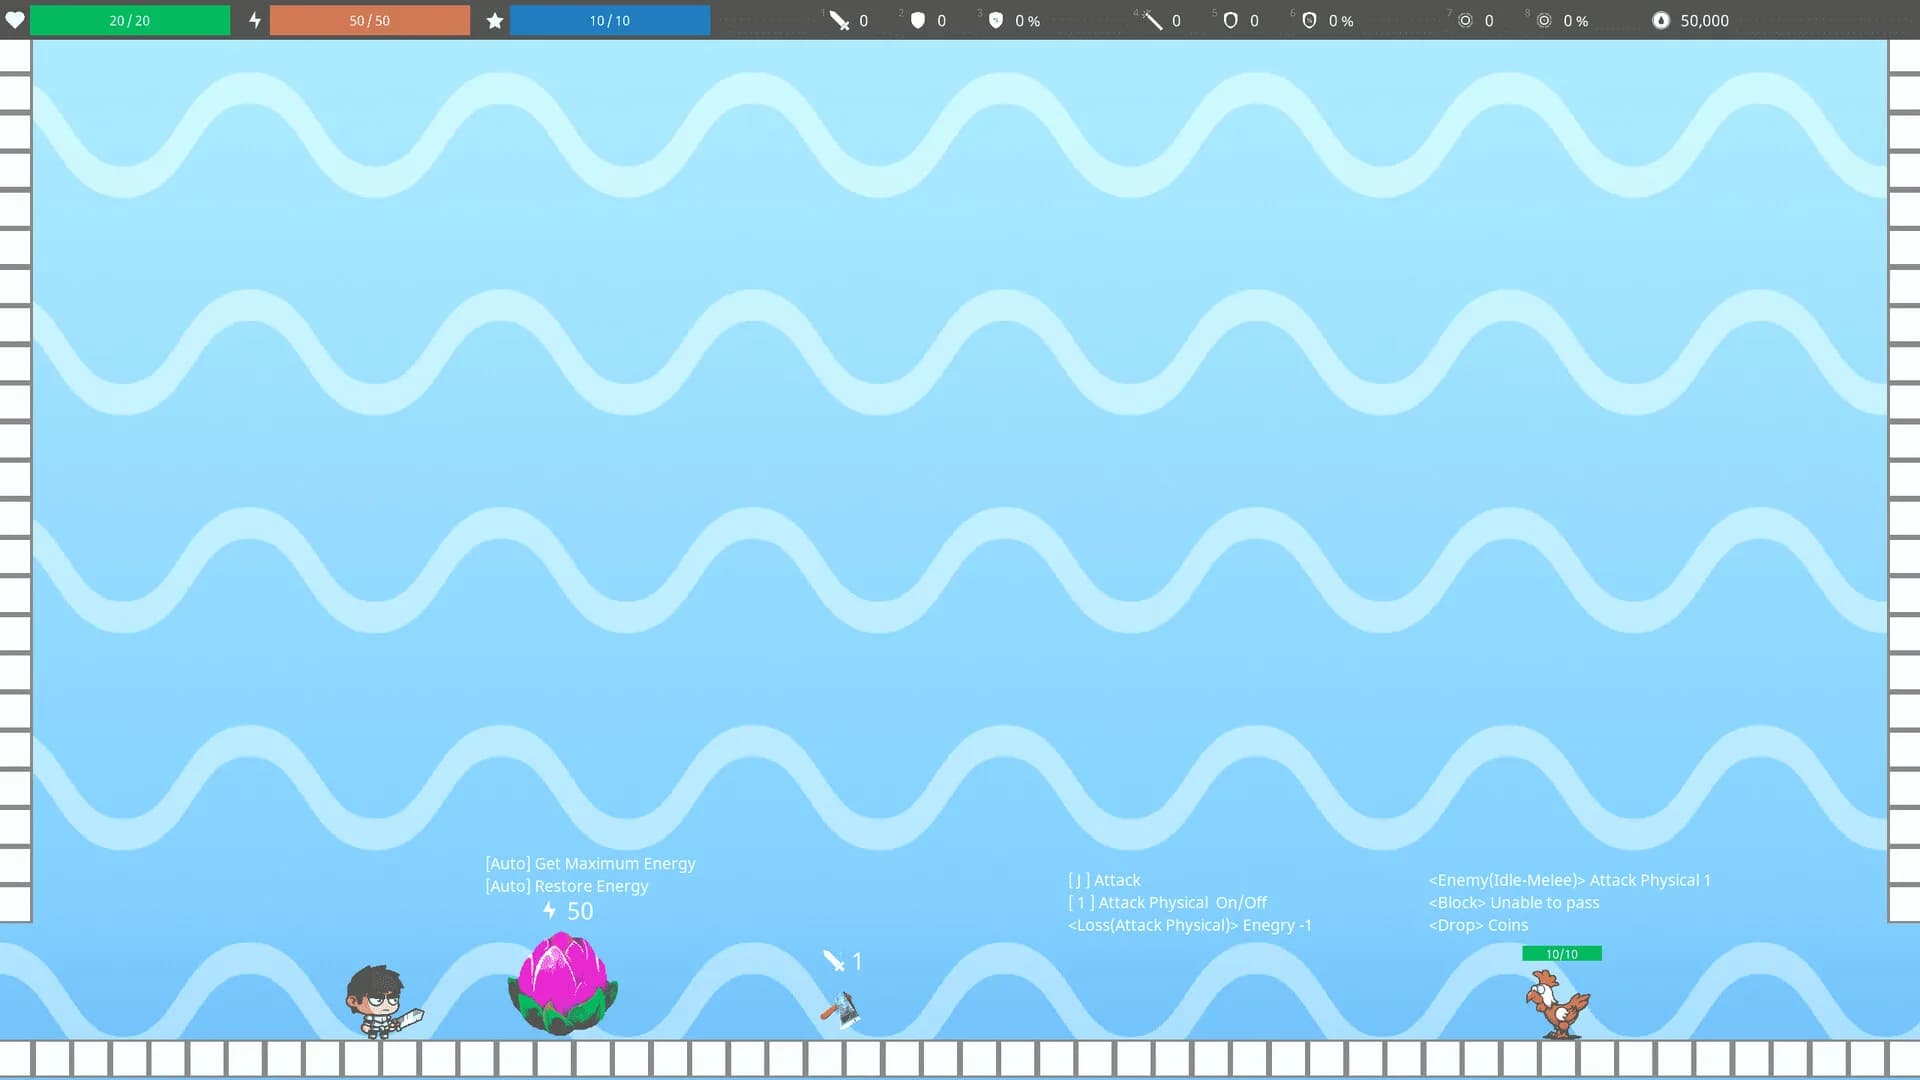This screenshot has width=1920, height=1080.
Task: Click the chicken's 10/10 health bar
Action: point(1562,954)
